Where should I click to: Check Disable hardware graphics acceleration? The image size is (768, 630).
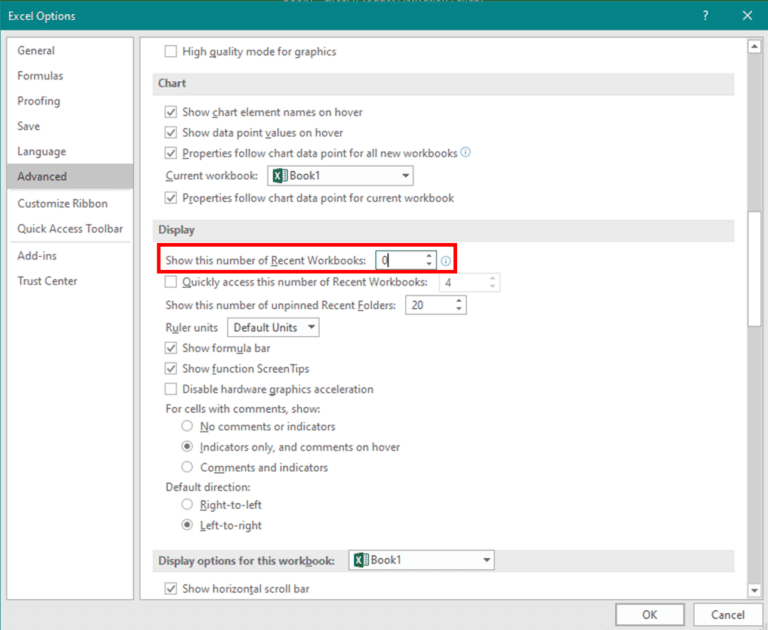[170, 389]
